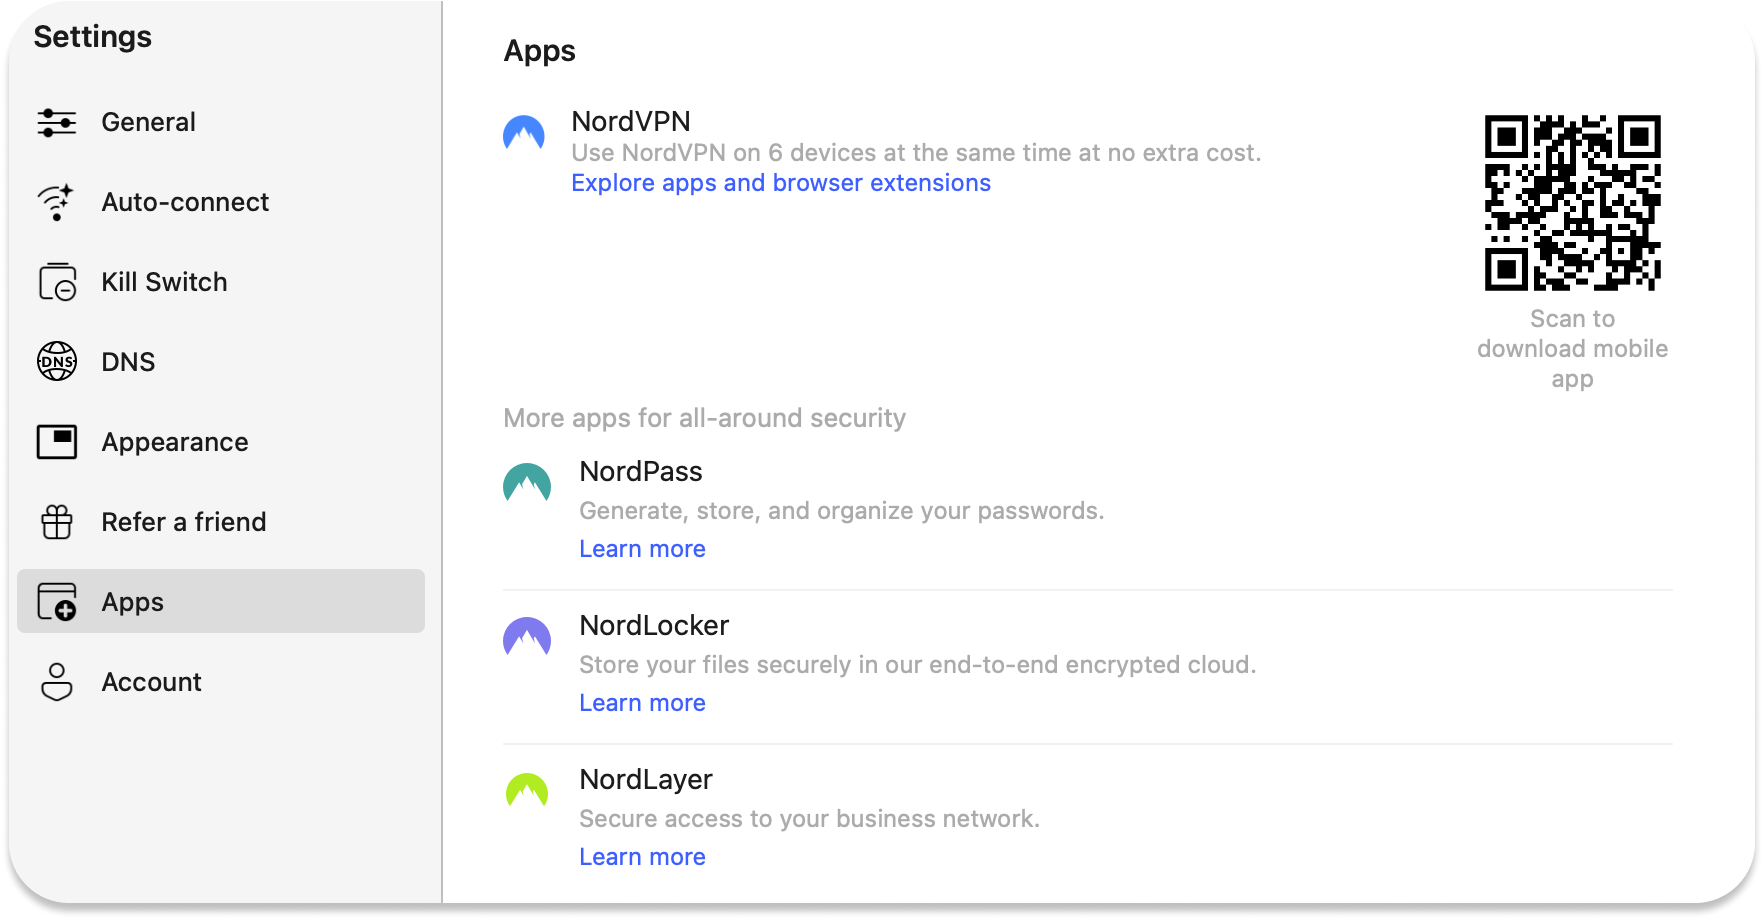Open the General settings tab
This screenshot has width=1763, height=919.
pos(148,122)
